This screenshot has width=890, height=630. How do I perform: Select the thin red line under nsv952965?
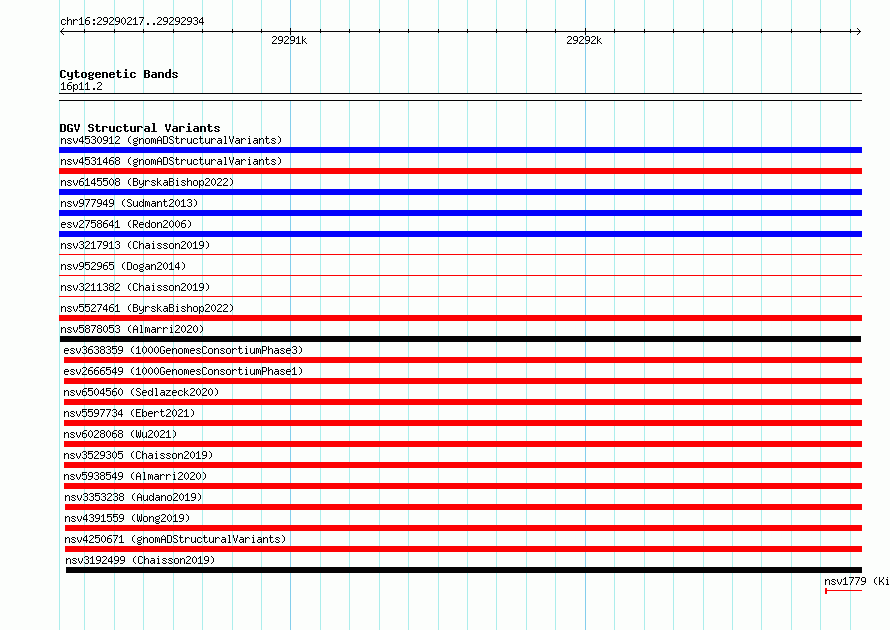[x=460, y=276]
